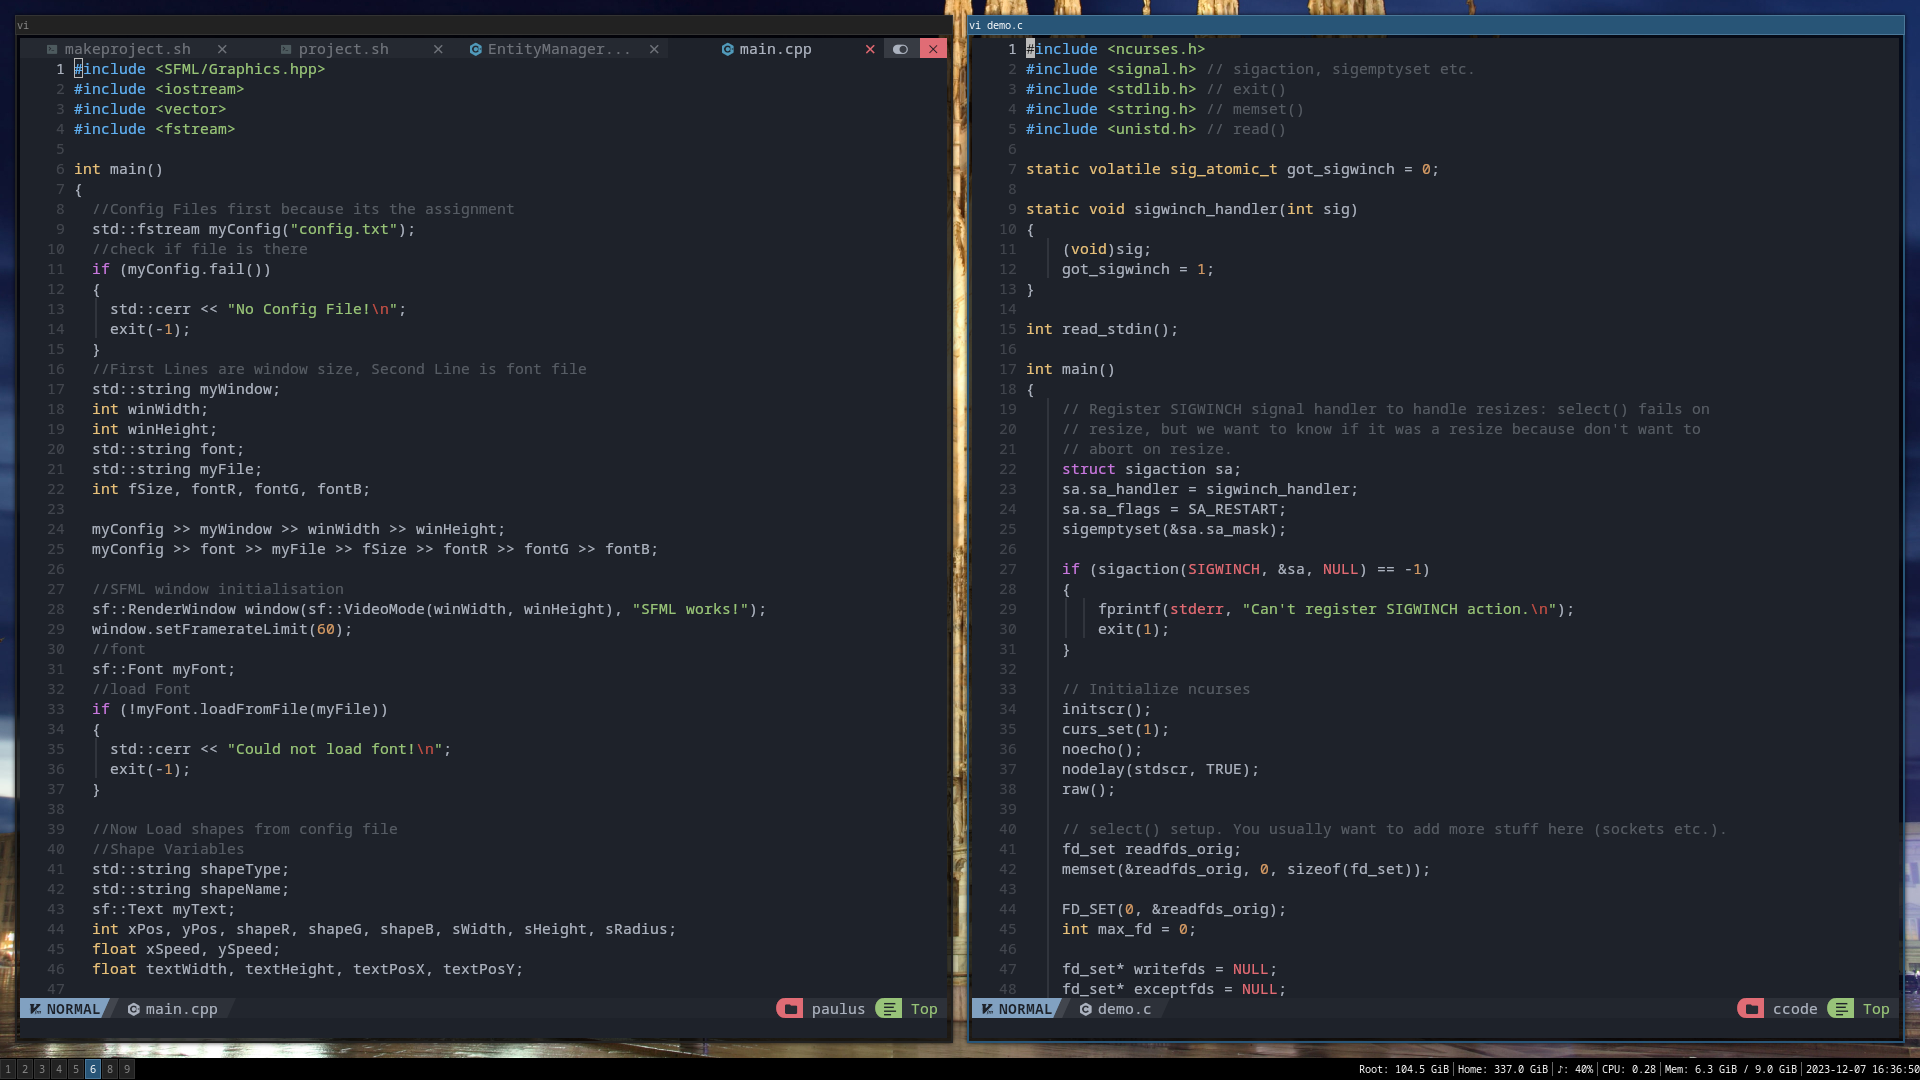Click line 17 'int main()' in demo.c
This screenshot has width=1920, height=1080.
pyautogui.click(x=1070, y=369)
